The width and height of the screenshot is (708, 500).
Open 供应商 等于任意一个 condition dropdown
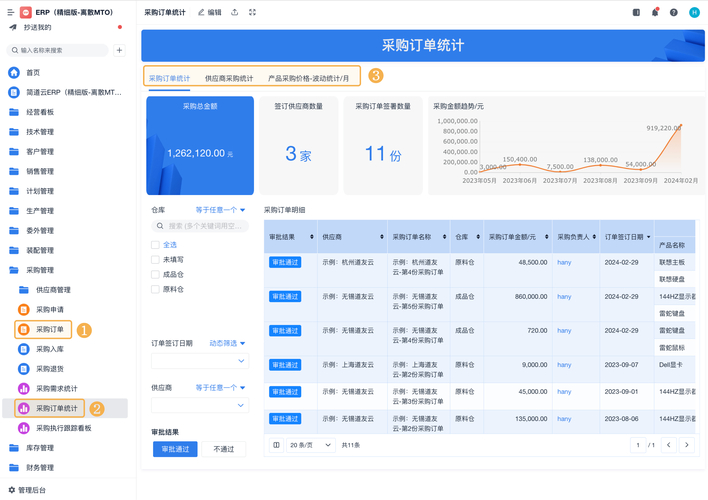tap(220, 388)
